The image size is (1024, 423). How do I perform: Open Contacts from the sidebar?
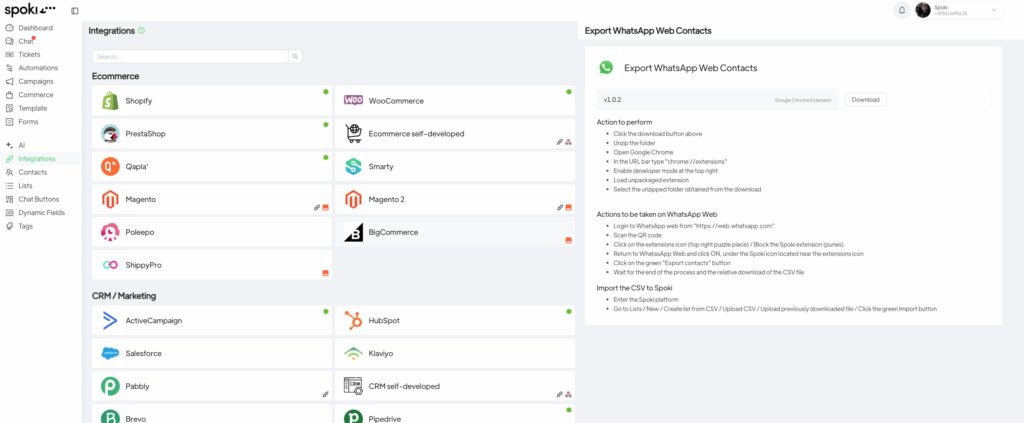pos(32,172)
